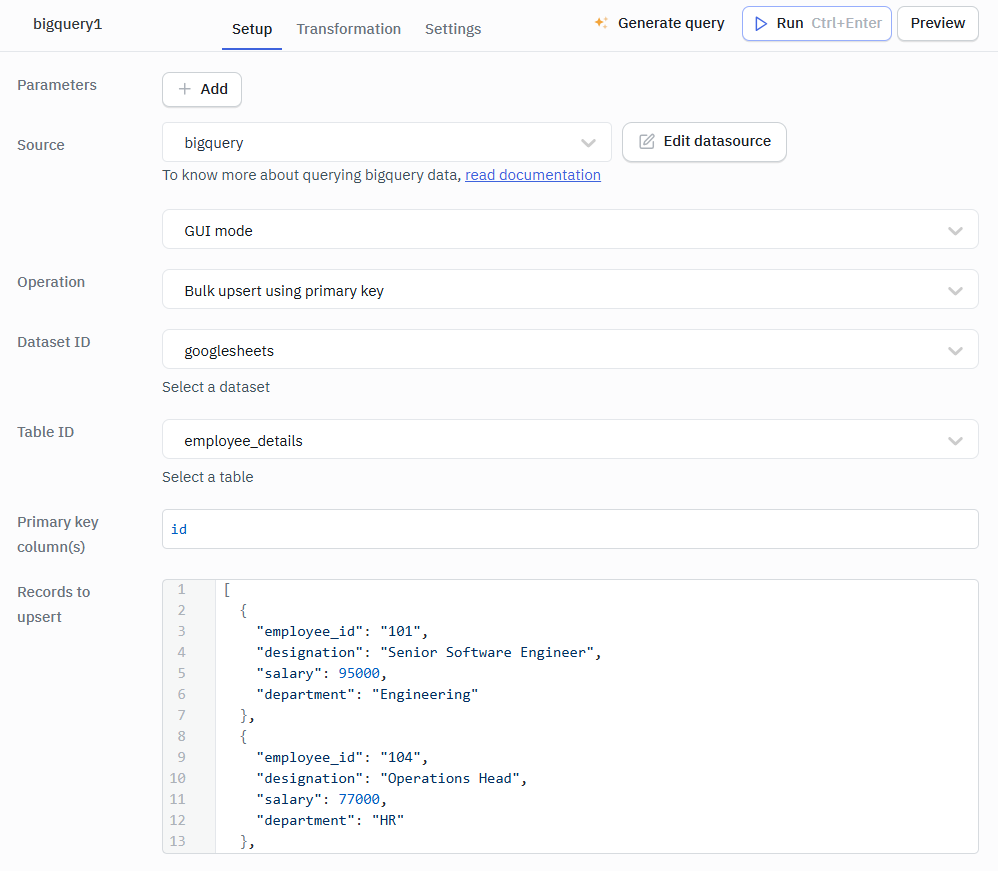The height and width of the screenshot is (871, 998).
Task: Click the play triangle icon in Run button
Action: [761, 24]
